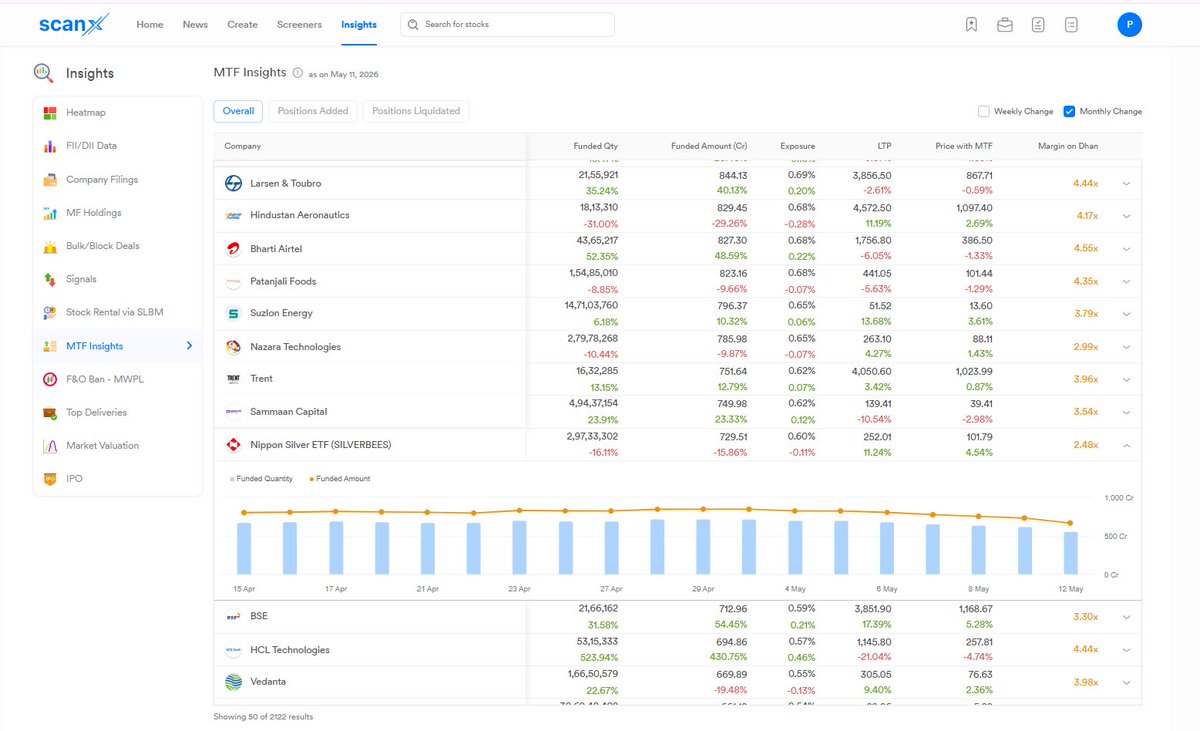Switch to the Positions Added tab

click(313, 111)
